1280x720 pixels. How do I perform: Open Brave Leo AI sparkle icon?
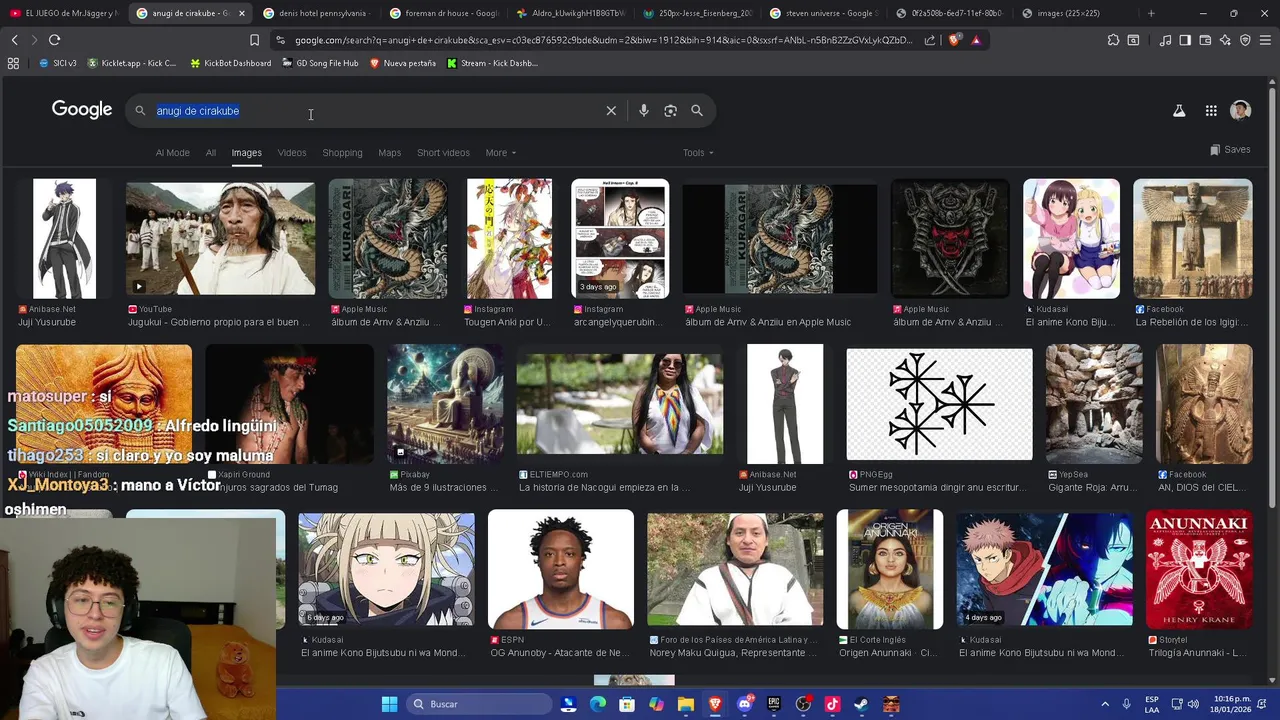coord(1225,40)
